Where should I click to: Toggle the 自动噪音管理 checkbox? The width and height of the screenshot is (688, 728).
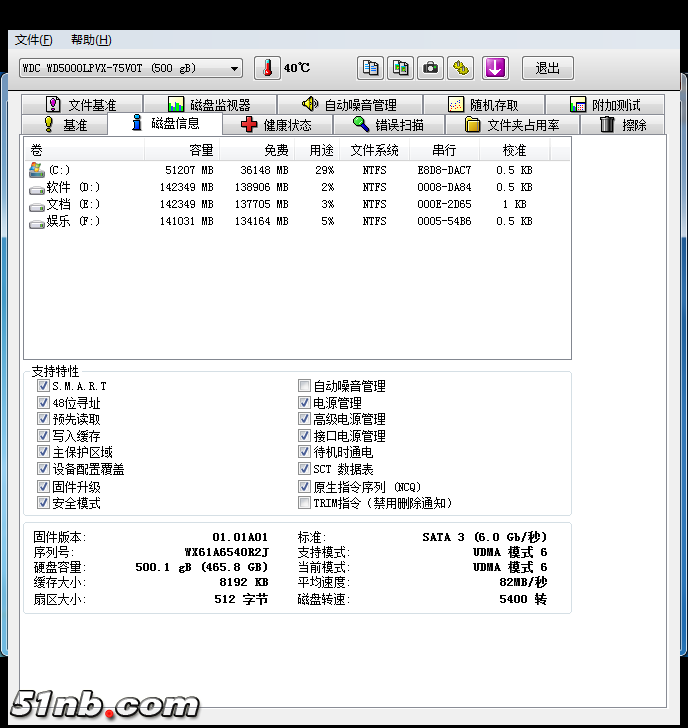(x=305, y=386)
